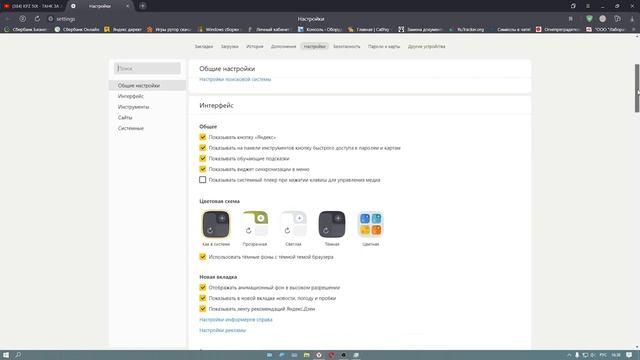Toggle Показывать кнопку «Яндекс» checkbox
The height and width of the screenshot is (360, 640).
pos(202,137)
